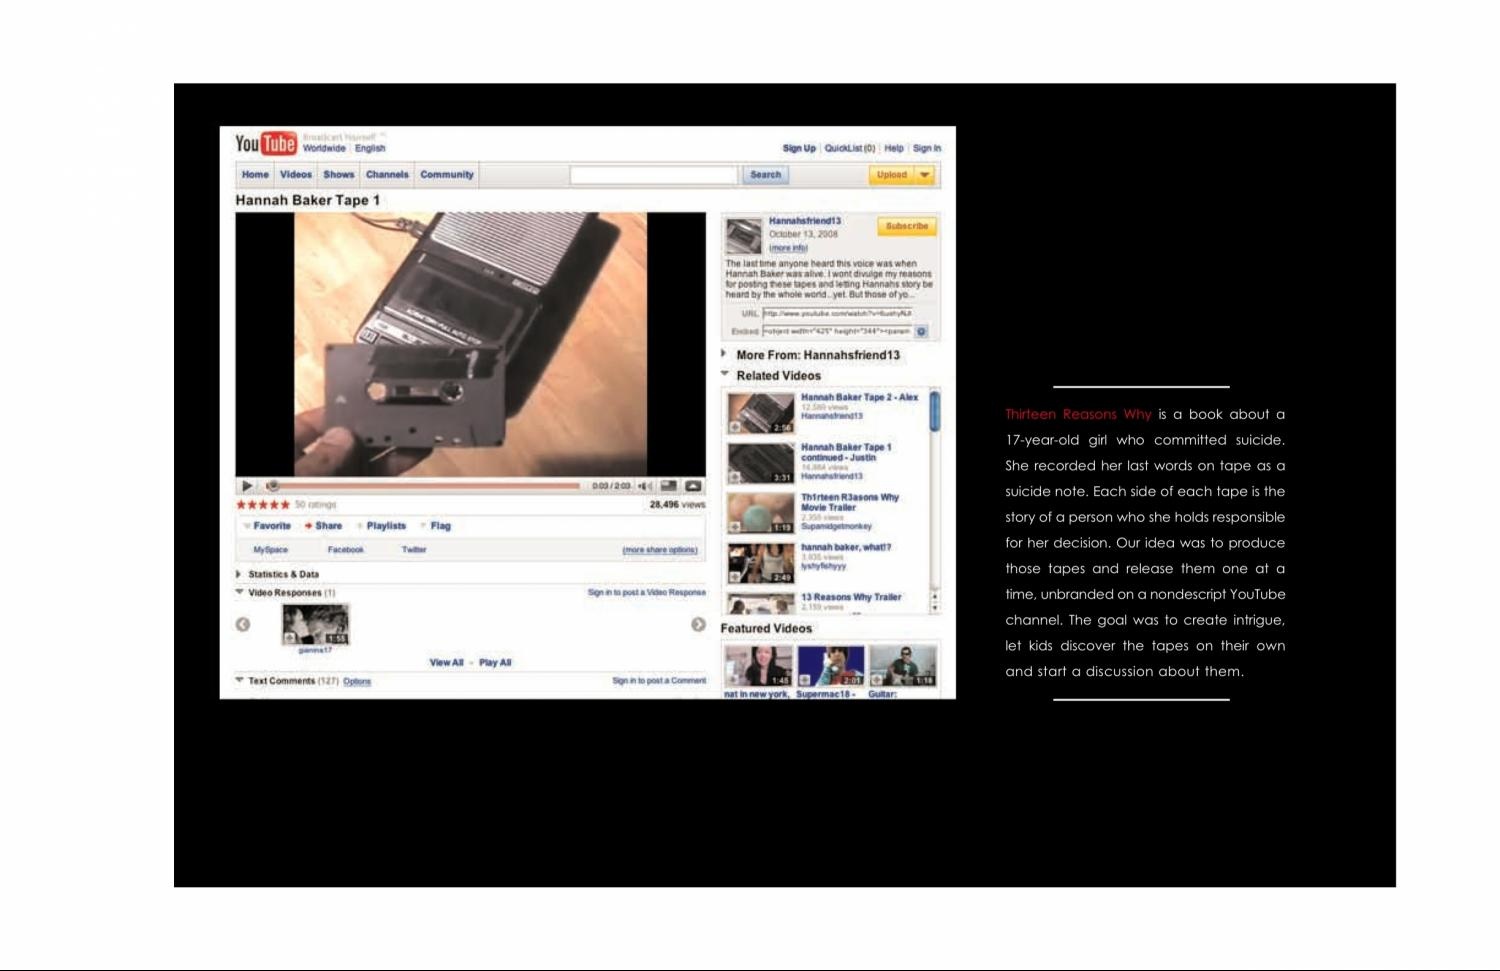Click Play All video responses
Image resolution: width=1500 pixels, height=971 pixels.
click(495, 663)
